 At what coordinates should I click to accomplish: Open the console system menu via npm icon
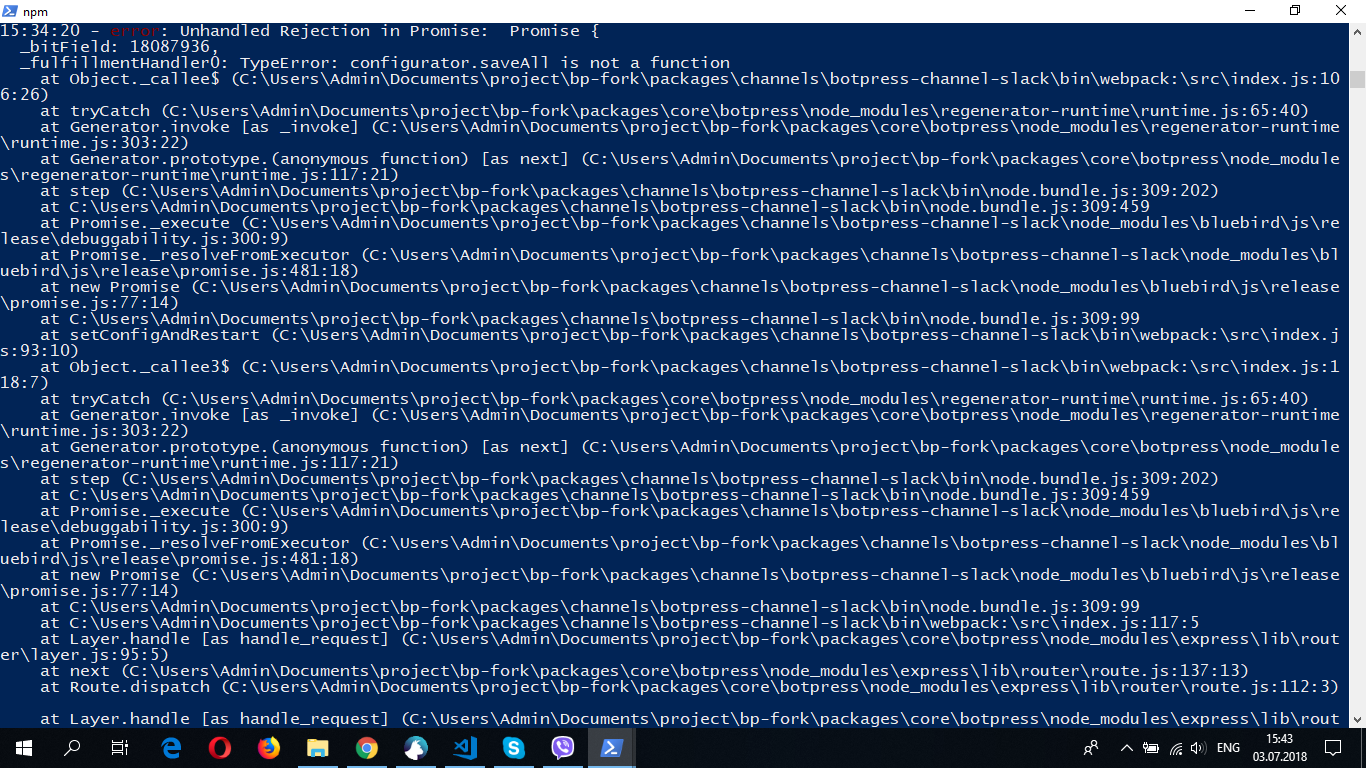pyautogui.click(x=10, y=10)
